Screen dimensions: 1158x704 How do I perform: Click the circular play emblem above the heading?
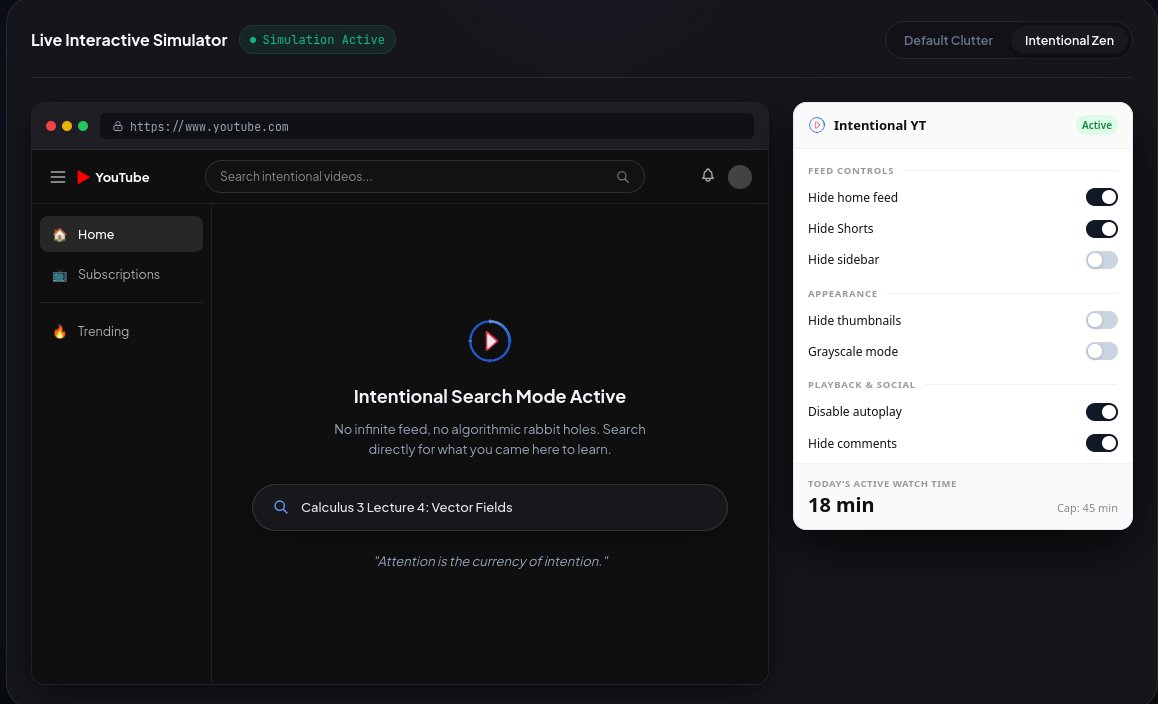click(490, 341)
